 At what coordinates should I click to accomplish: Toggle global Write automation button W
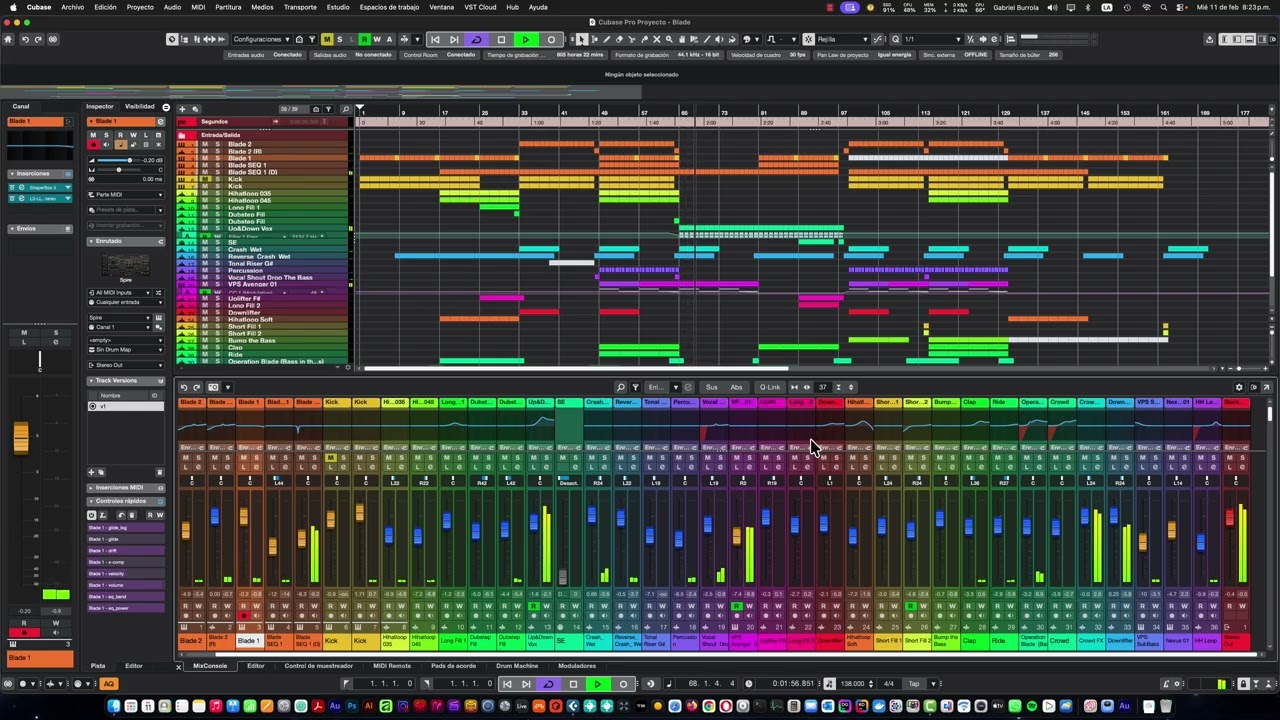[x=376, y=39]
